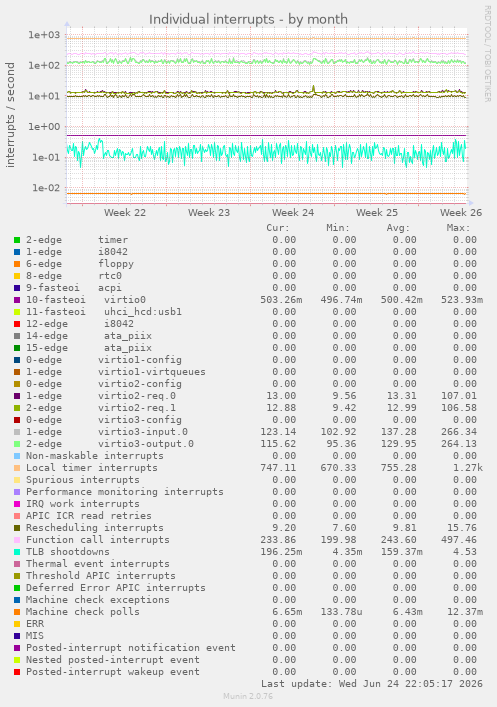Click the legend label 8-edge rtc0
Image resolution: width=497 pixels, height=707 pixels.
74,276
